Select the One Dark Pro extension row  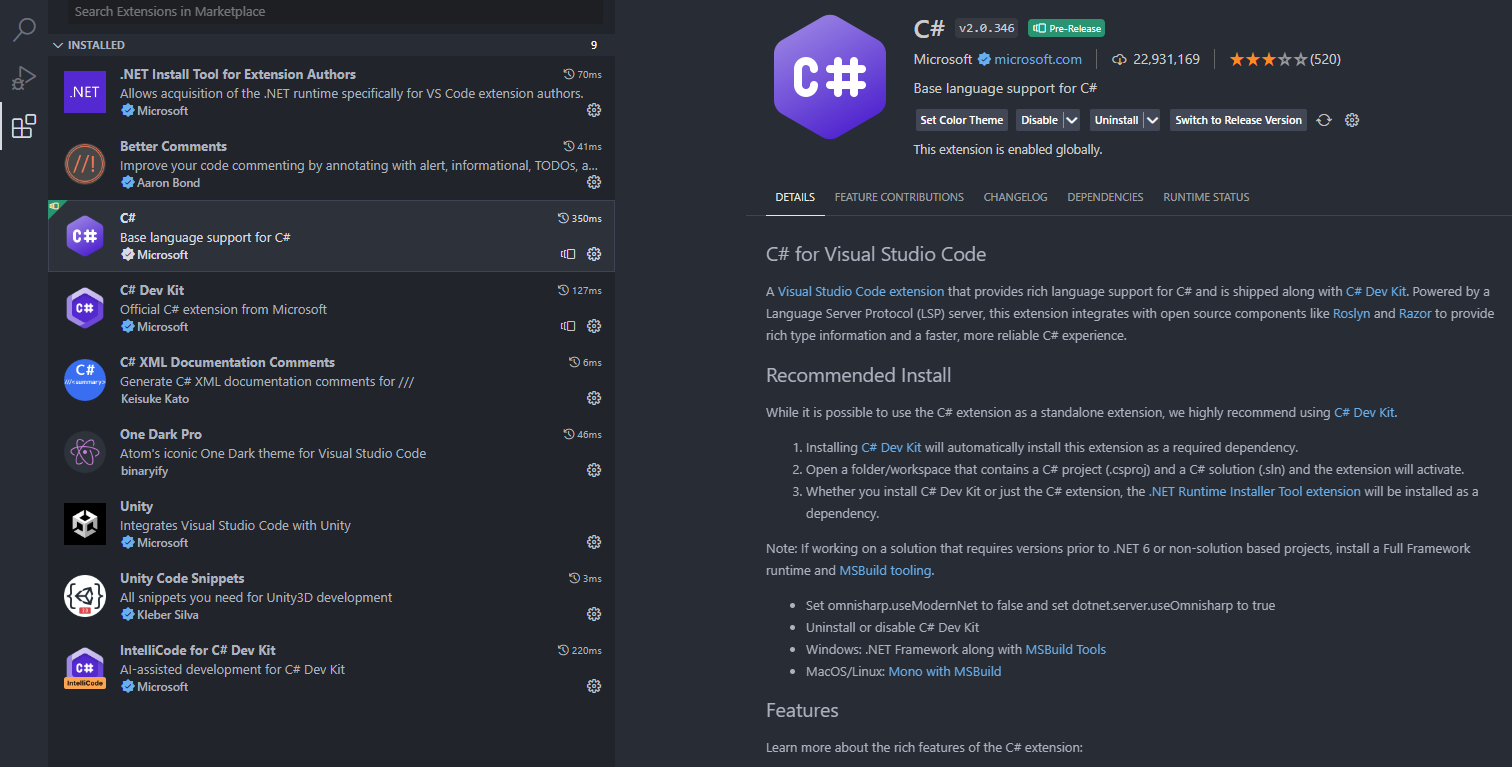[331, 452]
